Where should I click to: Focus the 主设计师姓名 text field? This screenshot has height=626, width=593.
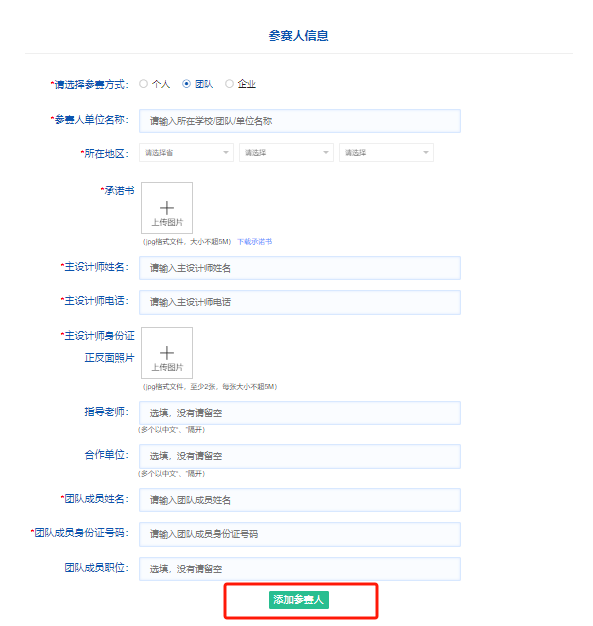point(300,268)
